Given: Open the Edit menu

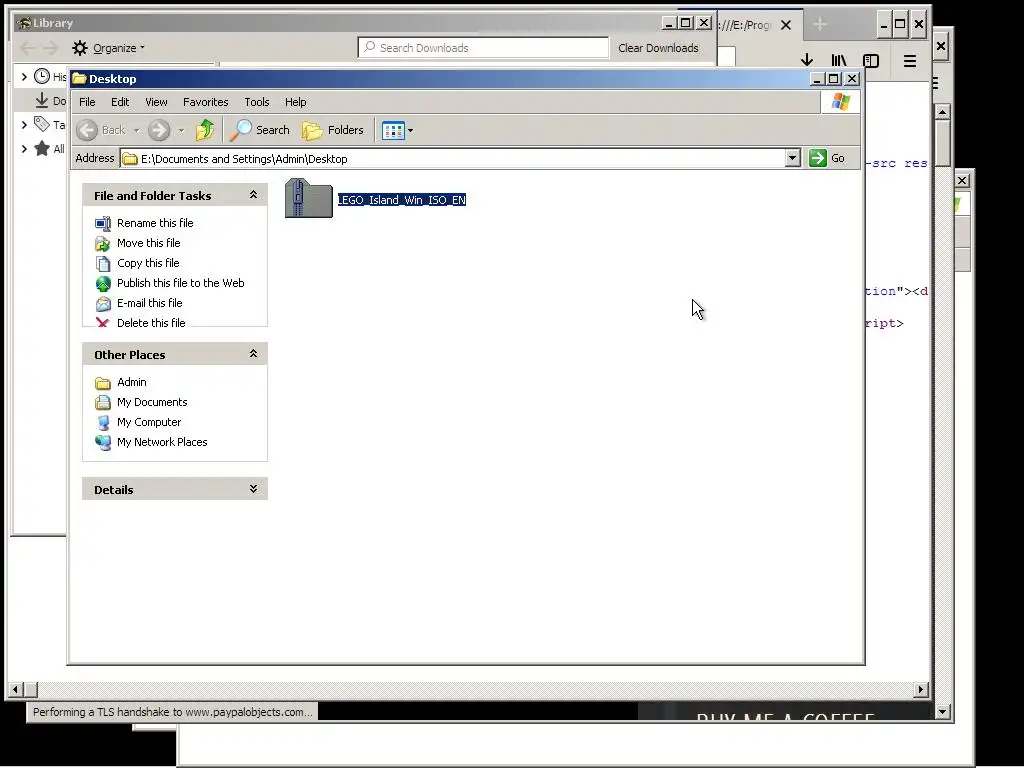Looking at the screenshot, I should pyautogui.click(x=120, y=102).
